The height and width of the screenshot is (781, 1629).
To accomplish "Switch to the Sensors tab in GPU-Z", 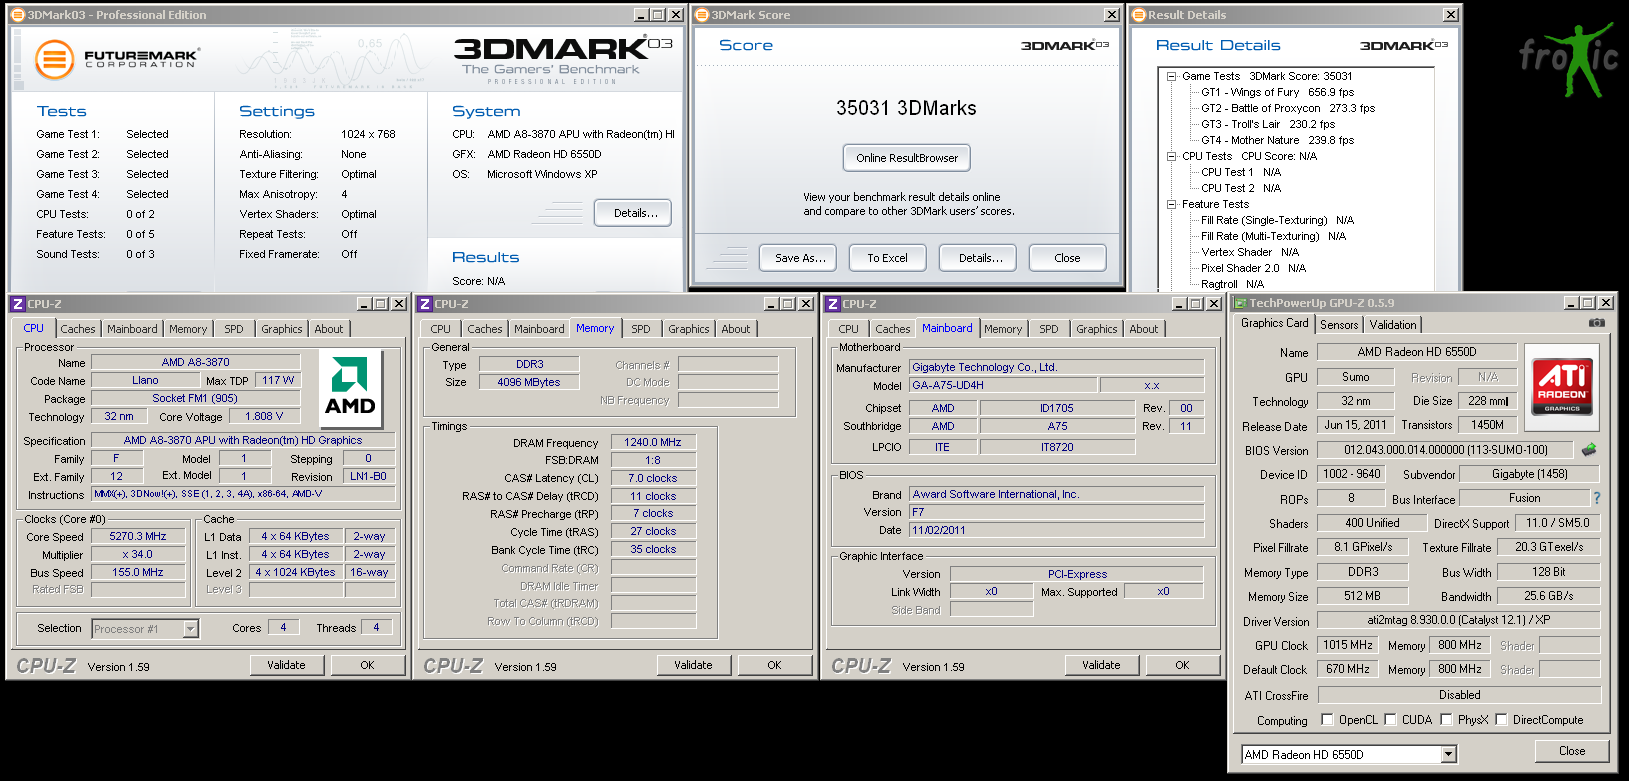I will click(x=1339, y=325).
